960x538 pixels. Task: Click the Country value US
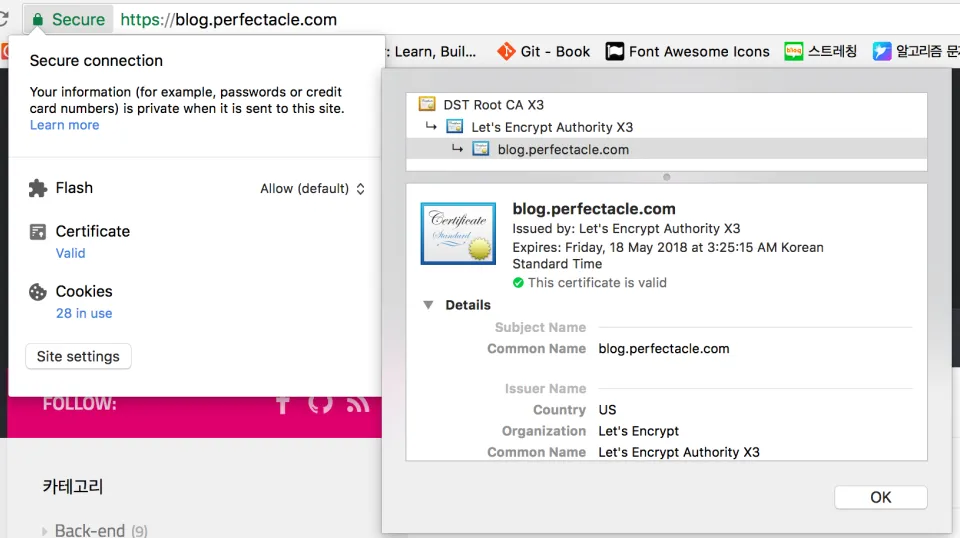(x=607, y=409)
